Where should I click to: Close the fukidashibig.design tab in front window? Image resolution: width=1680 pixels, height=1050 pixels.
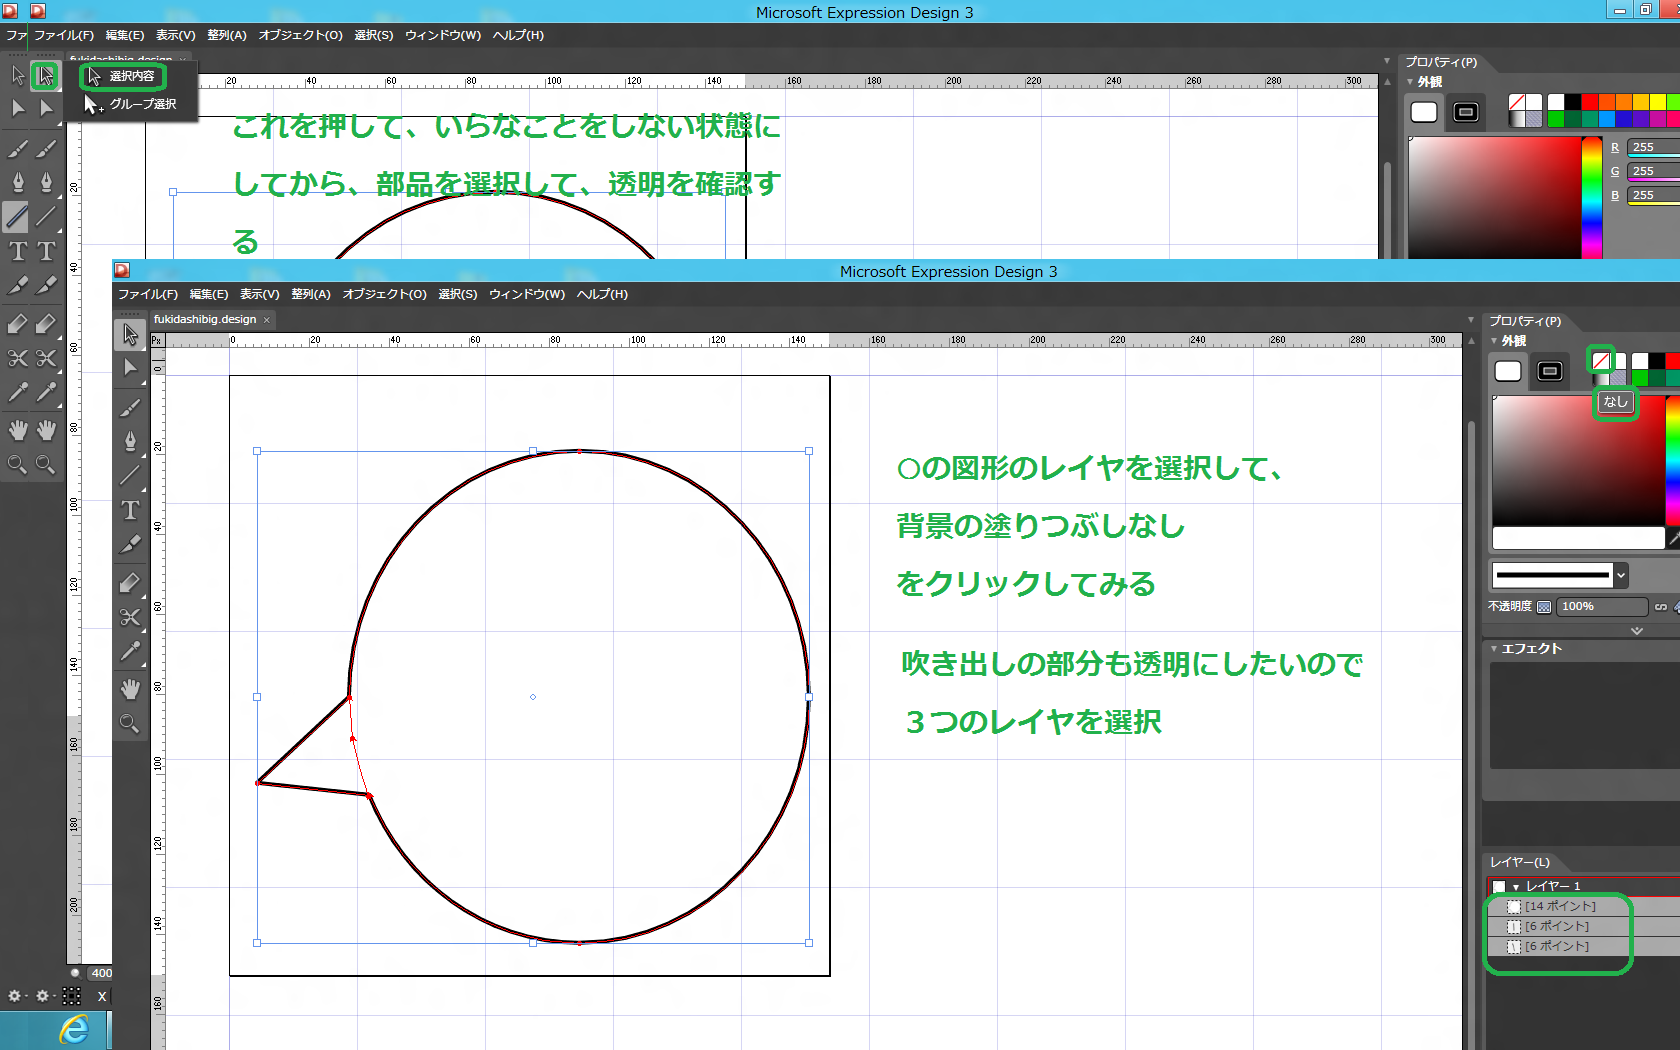pyautogui.click(x=267, y=320)
